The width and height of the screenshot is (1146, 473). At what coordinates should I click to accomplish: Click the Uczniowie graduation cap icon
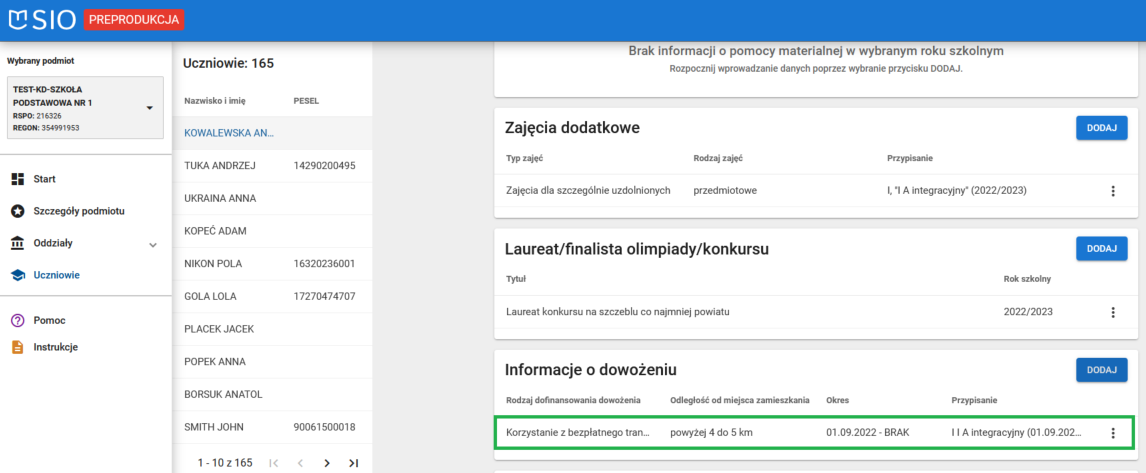point(18,276)
